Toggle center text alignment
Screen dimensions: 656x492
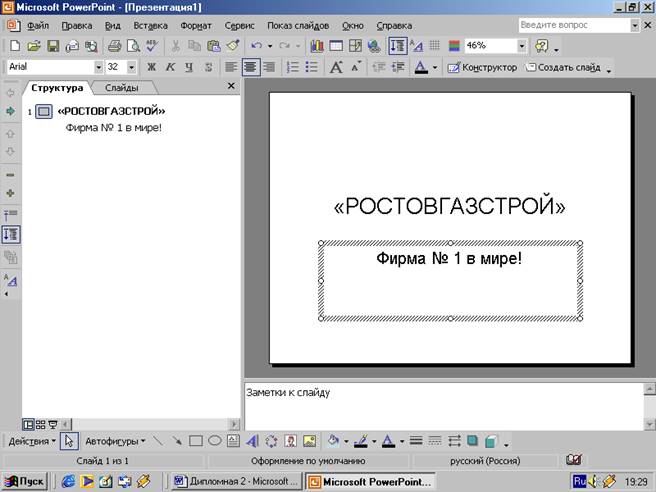click(250, 67)
